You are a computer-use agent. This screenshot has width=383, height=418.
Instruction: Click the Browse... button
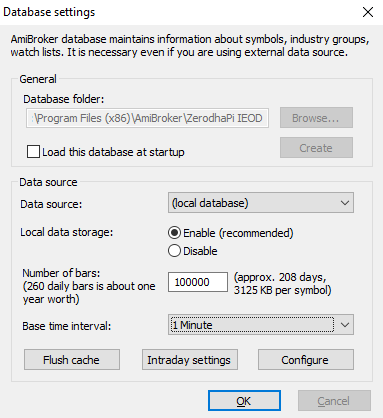pyautogui.click(x=316, y=118)
